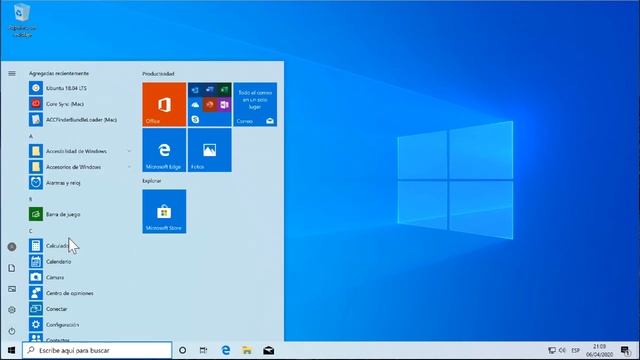Launch Edge from the taskbar
640x360 pixels.
[225, 350]
